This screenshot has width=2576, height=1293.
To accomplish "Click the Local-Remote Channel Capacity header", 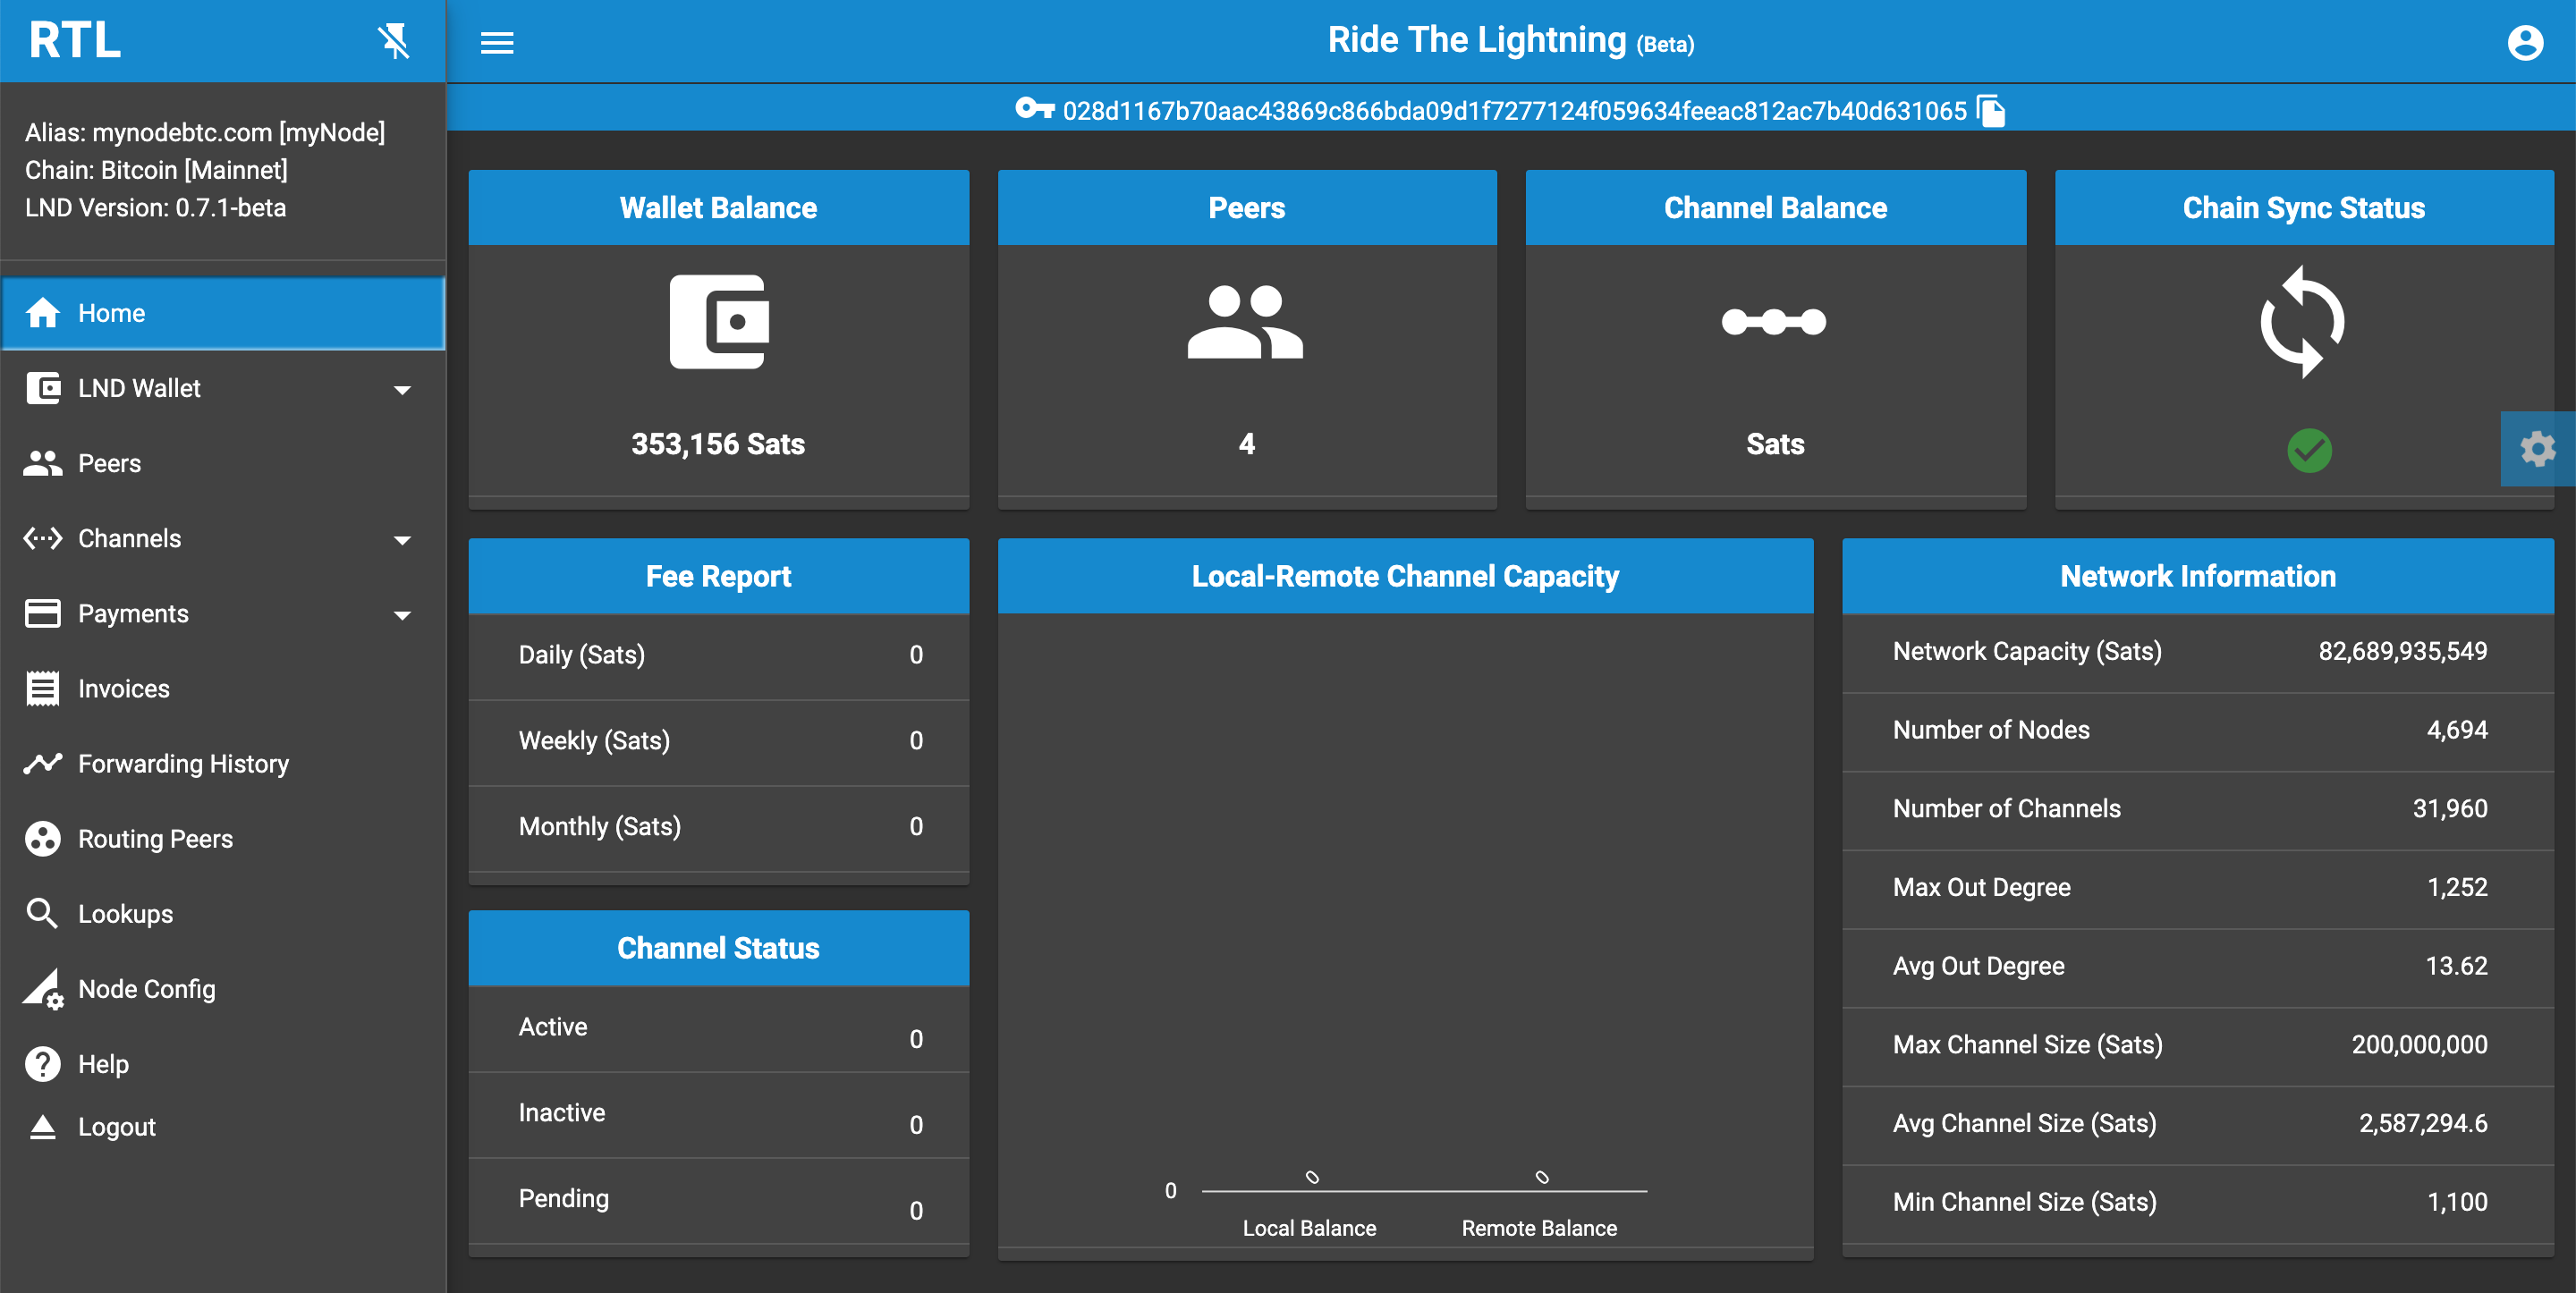I will (1405, 576).
